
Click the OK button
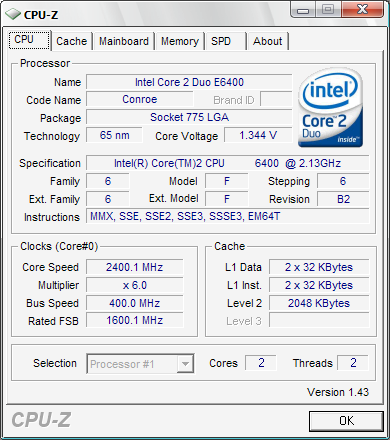[x=346, y=421]
